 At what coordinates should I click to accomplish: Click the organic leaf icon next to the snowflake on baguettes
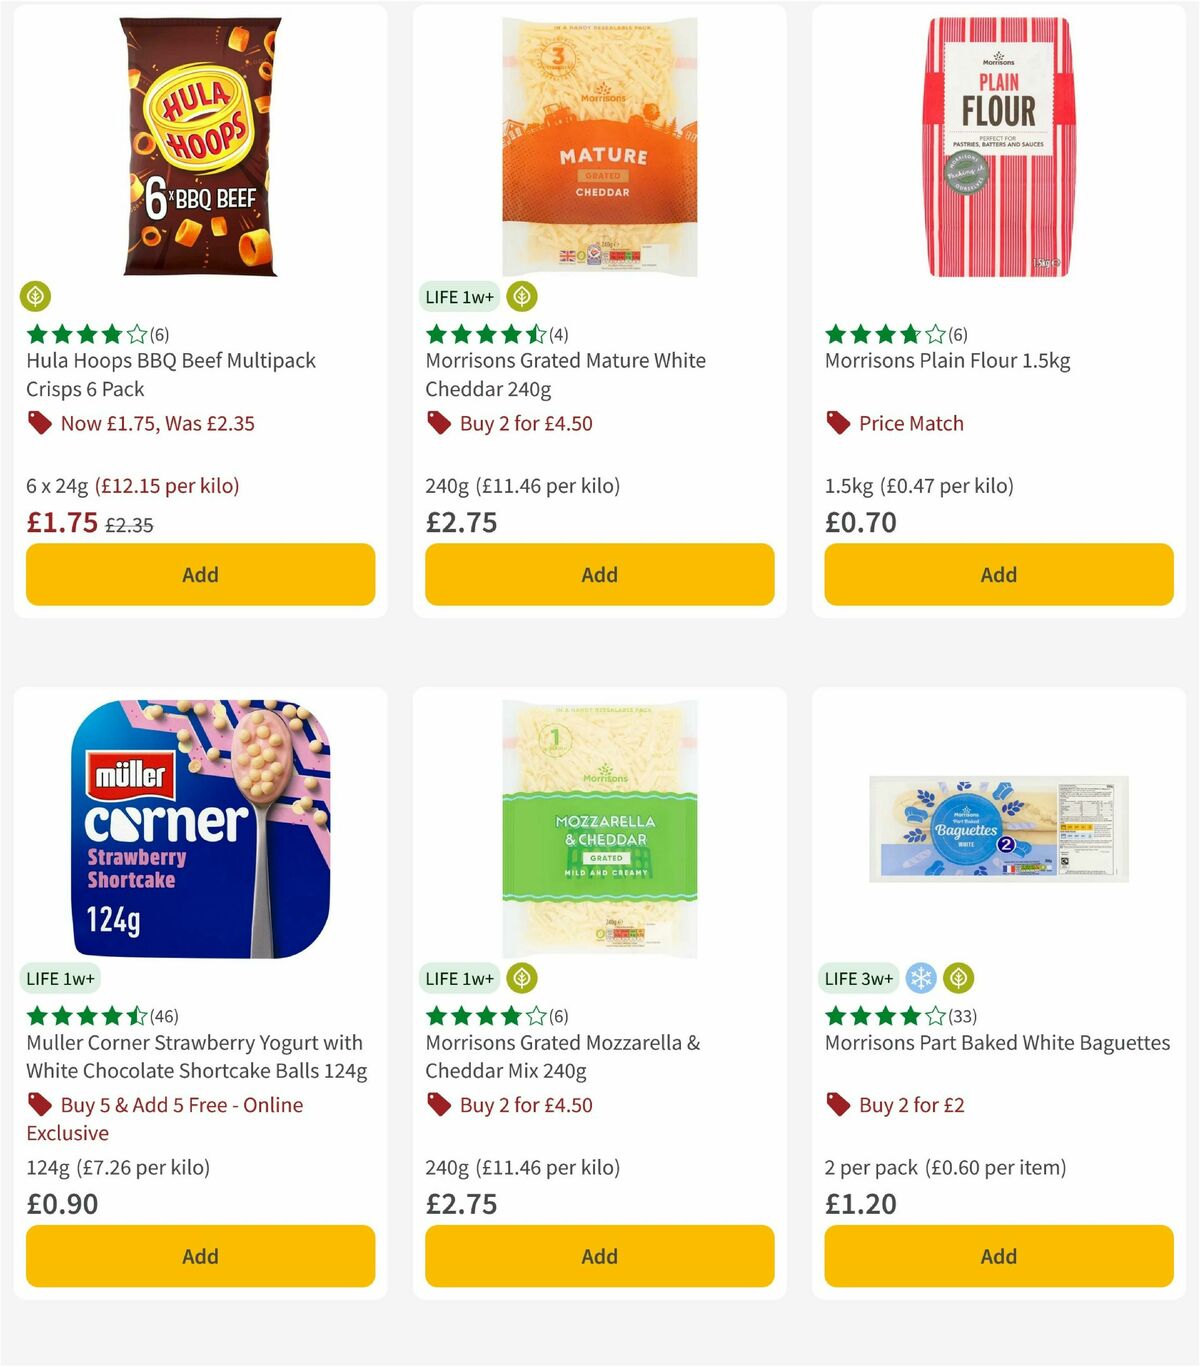point(961,978)
